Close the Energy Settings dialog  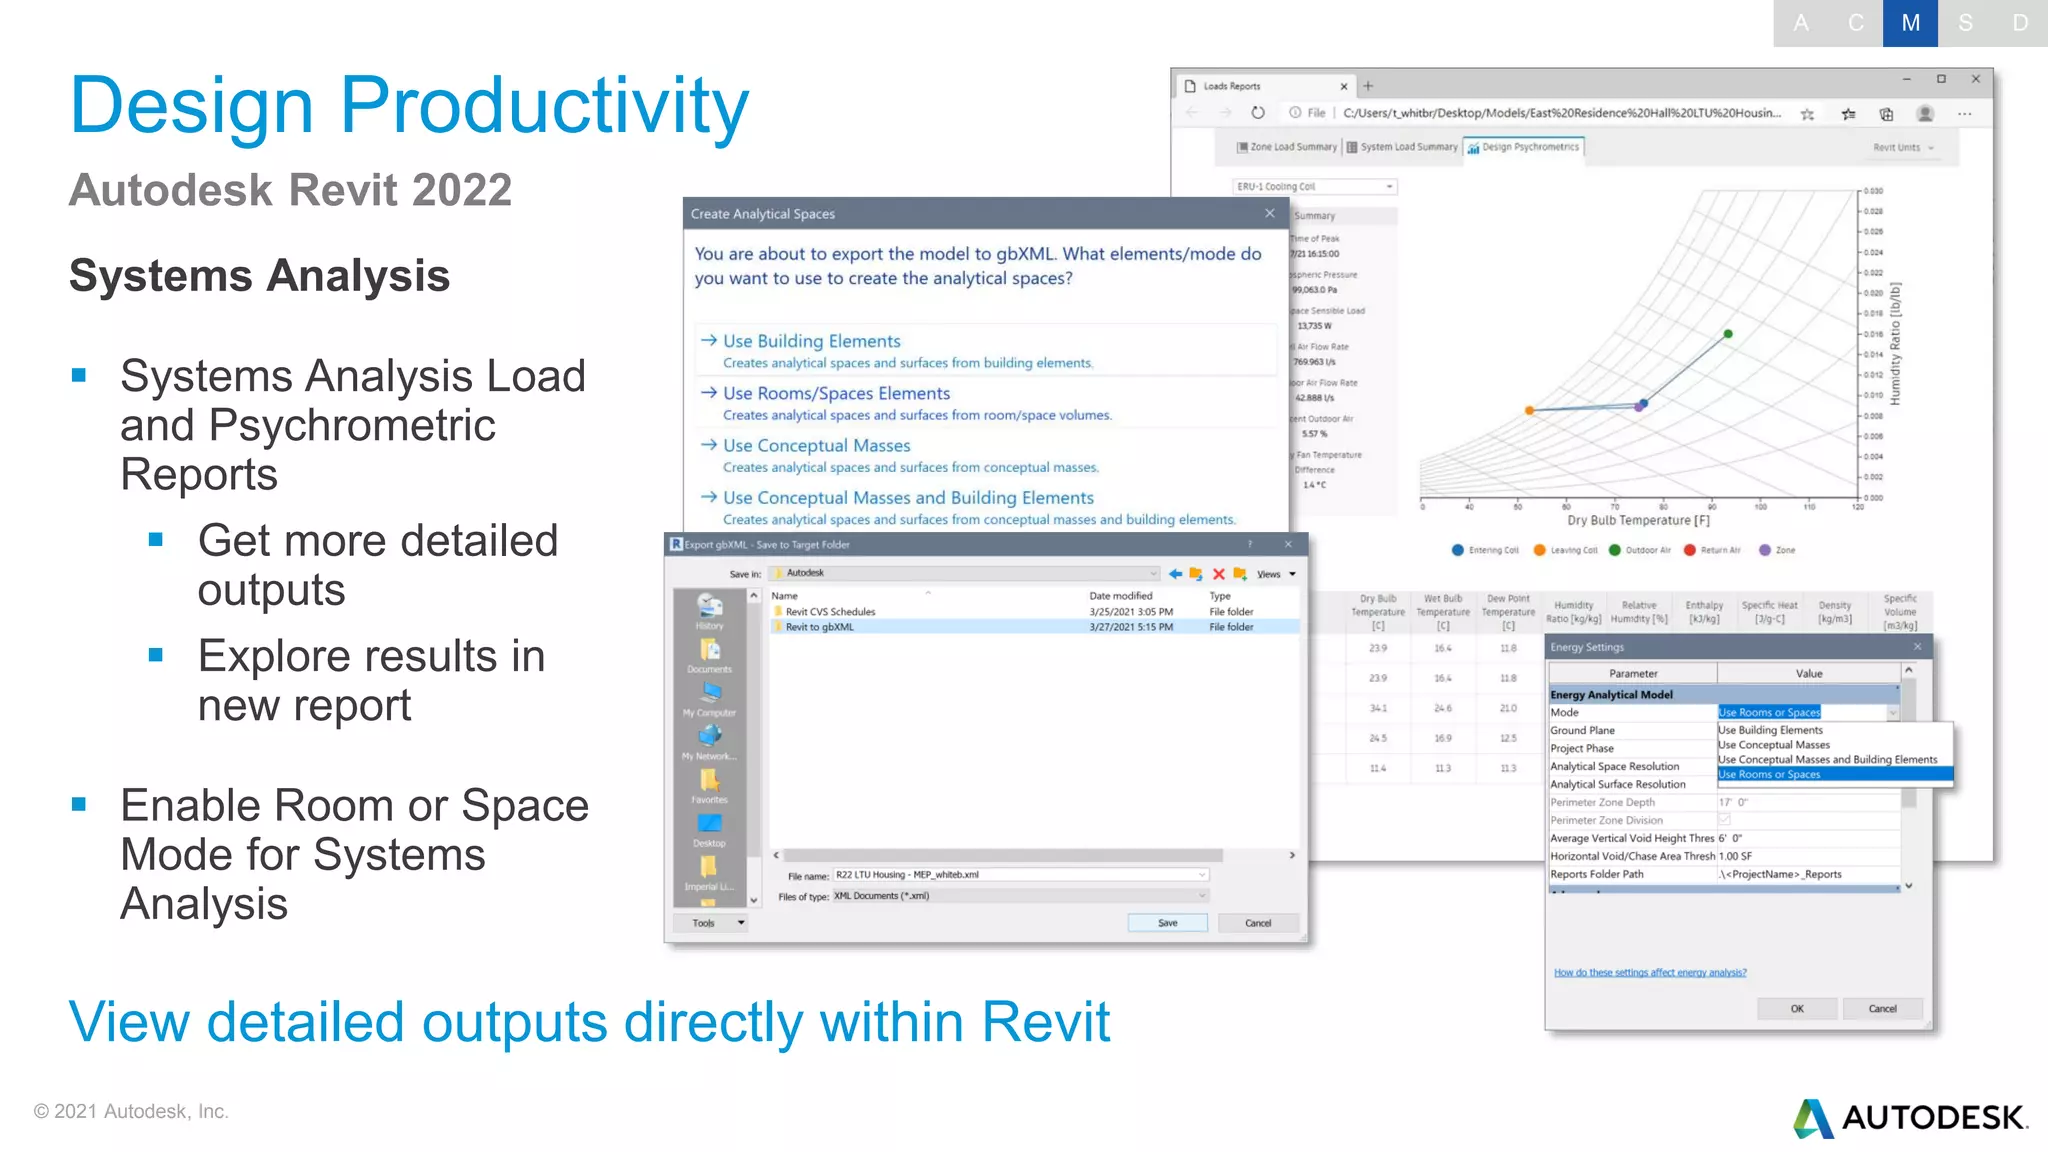click(x=1917, y=647)
